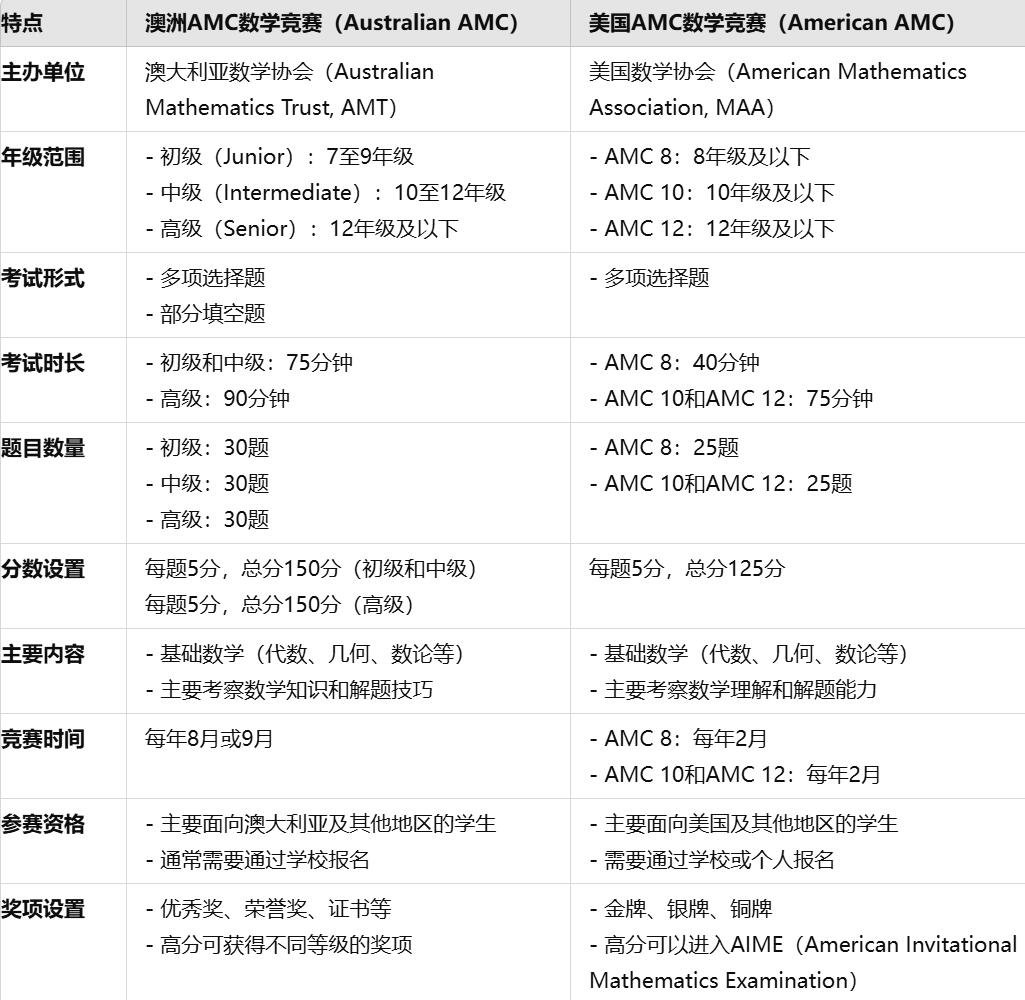Select header 美国AMC数学竞赛 (American AMC)
Viewport: 1025px width, 1000px height.
tap(771, 23)
